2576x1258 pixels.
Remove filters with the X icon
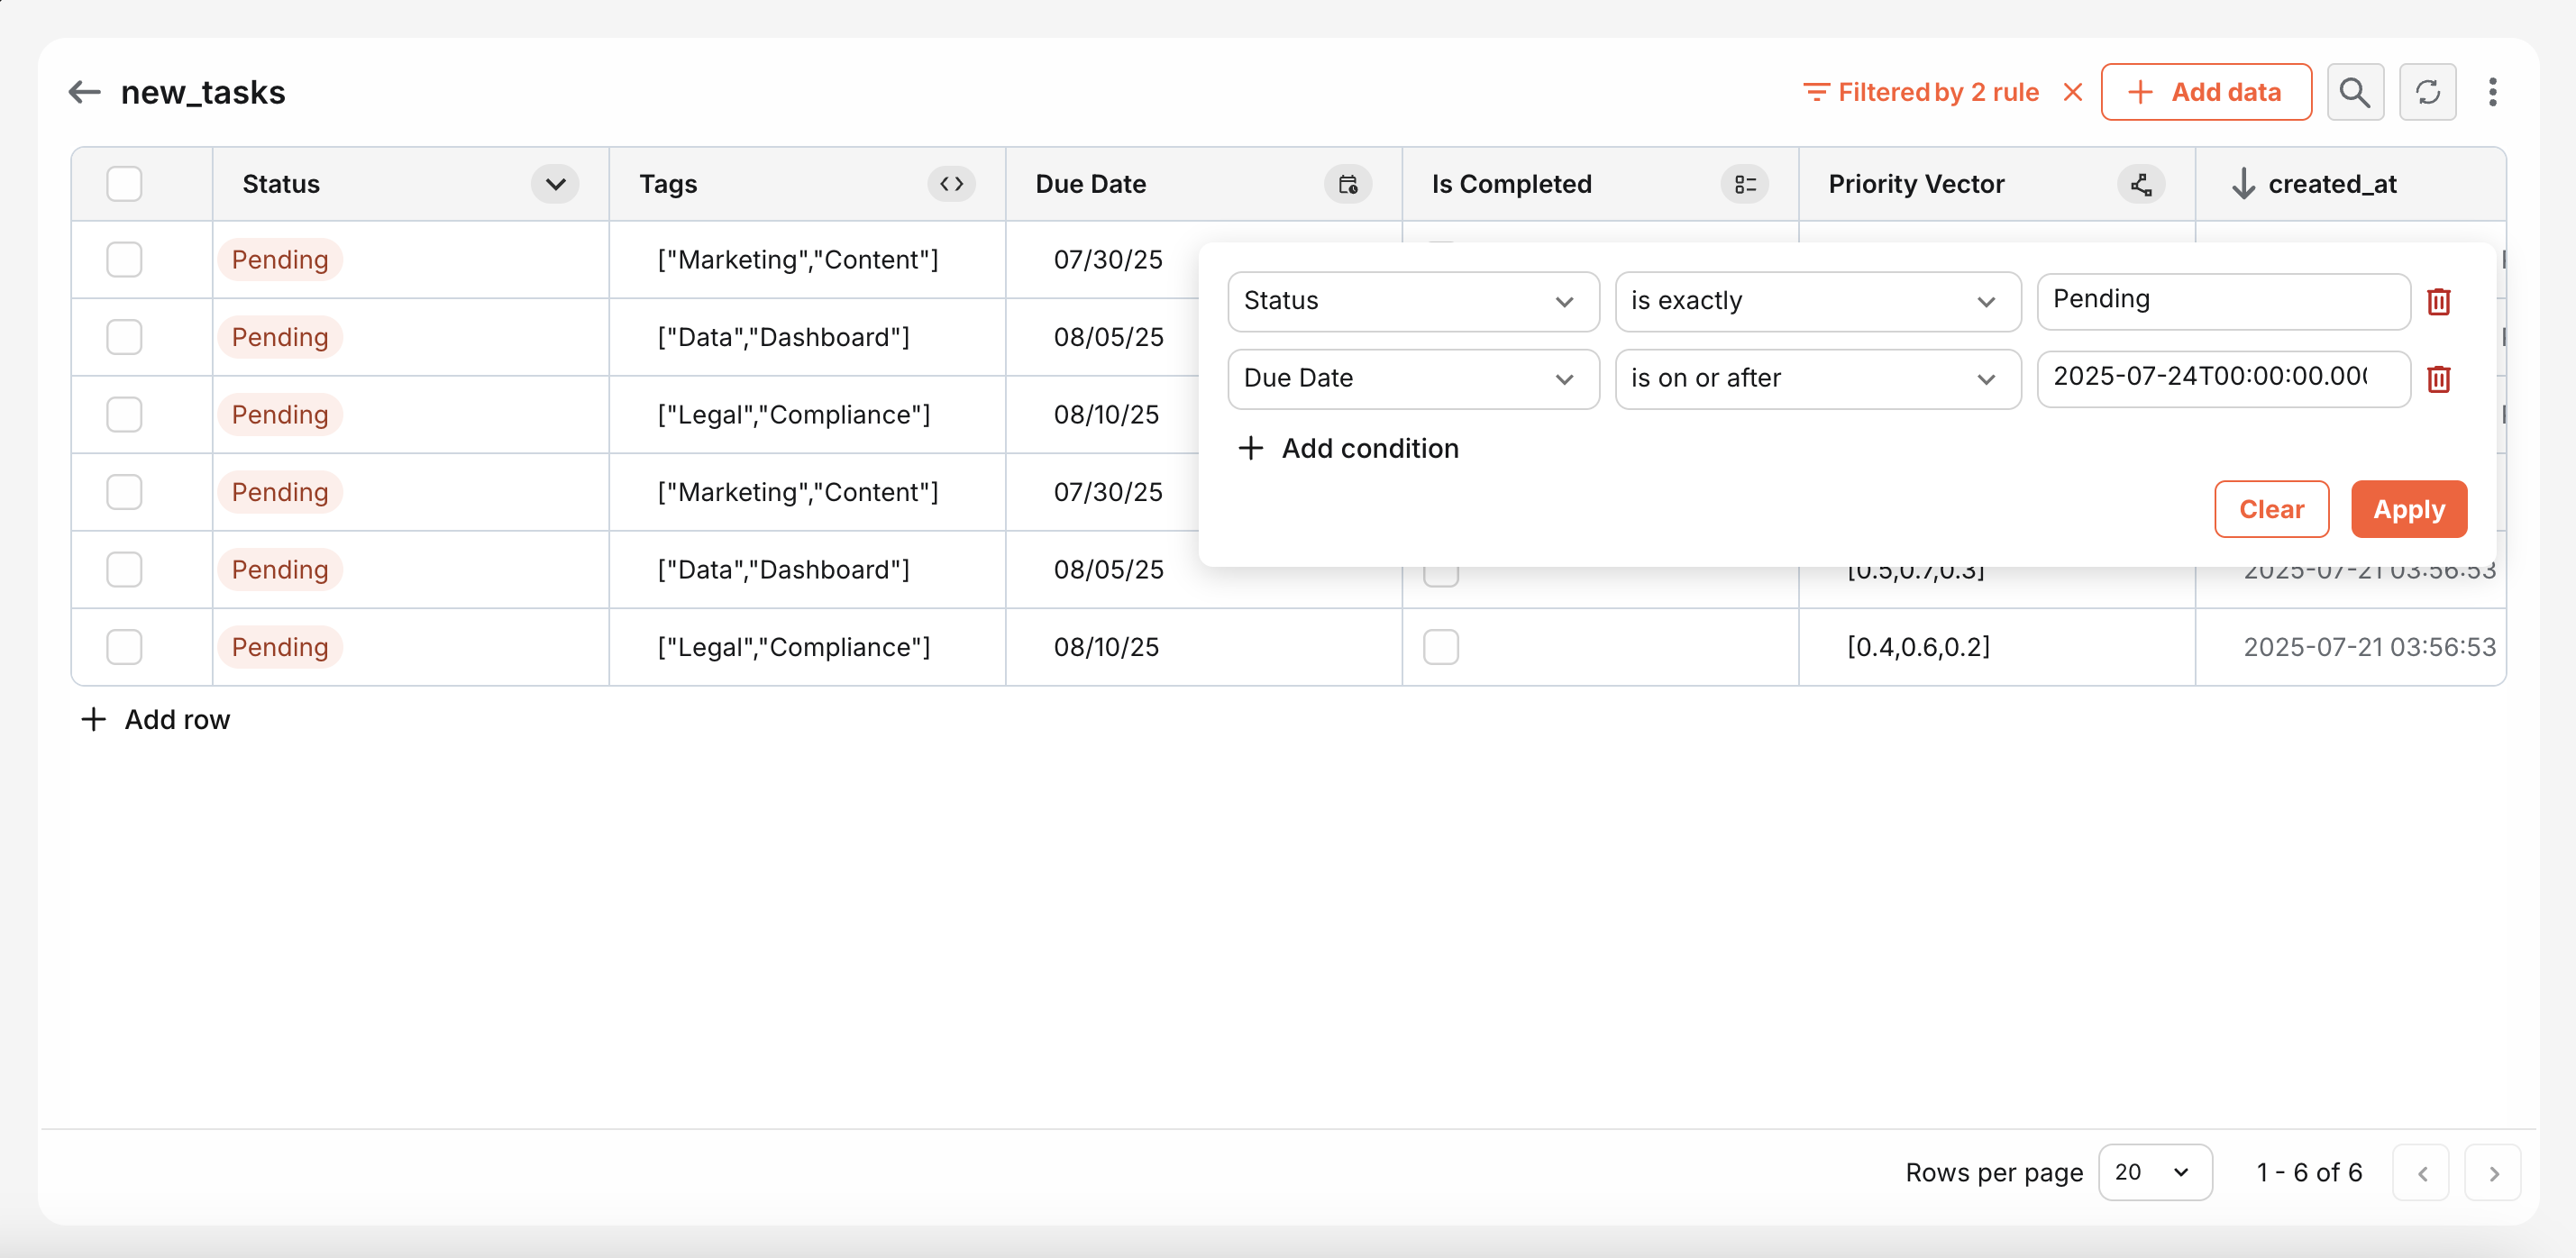(2072, 92)
